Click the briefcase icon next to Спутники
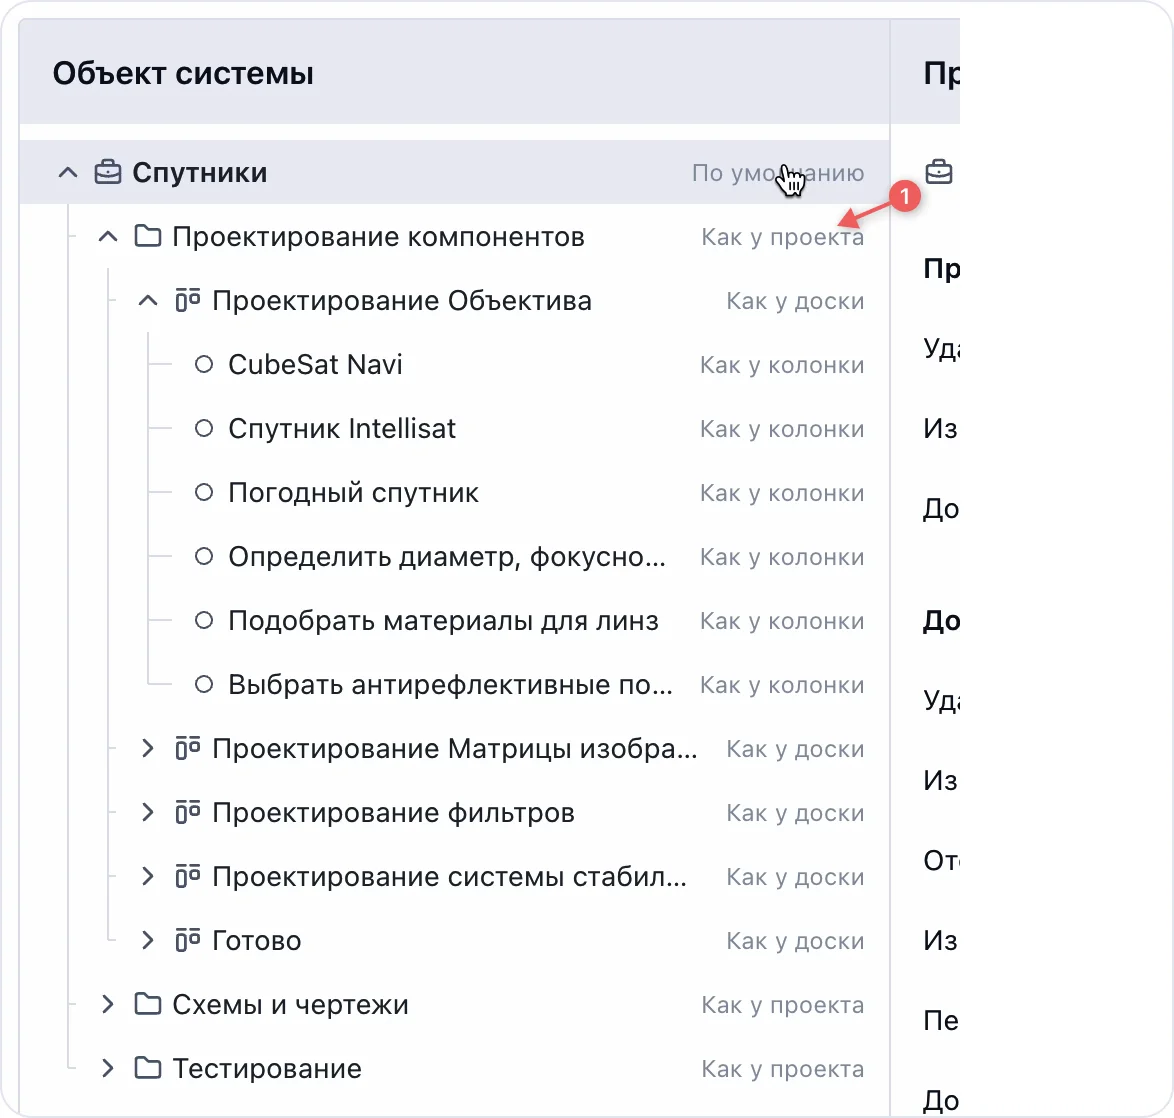 [108, 173]
